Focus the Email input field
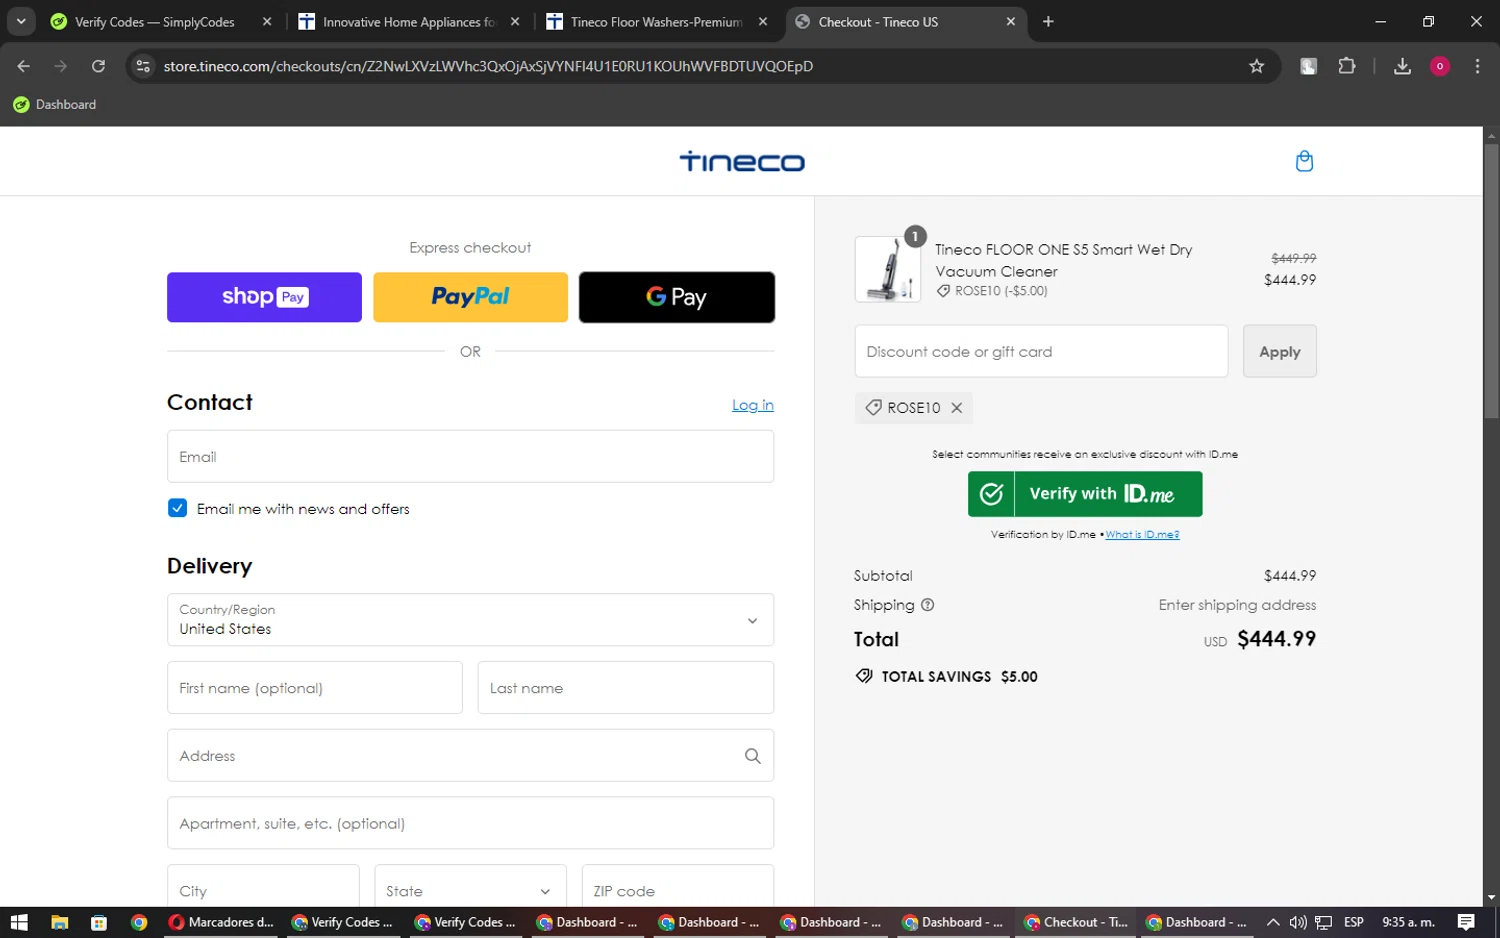 pyautogui.click(x=470, y=457)
